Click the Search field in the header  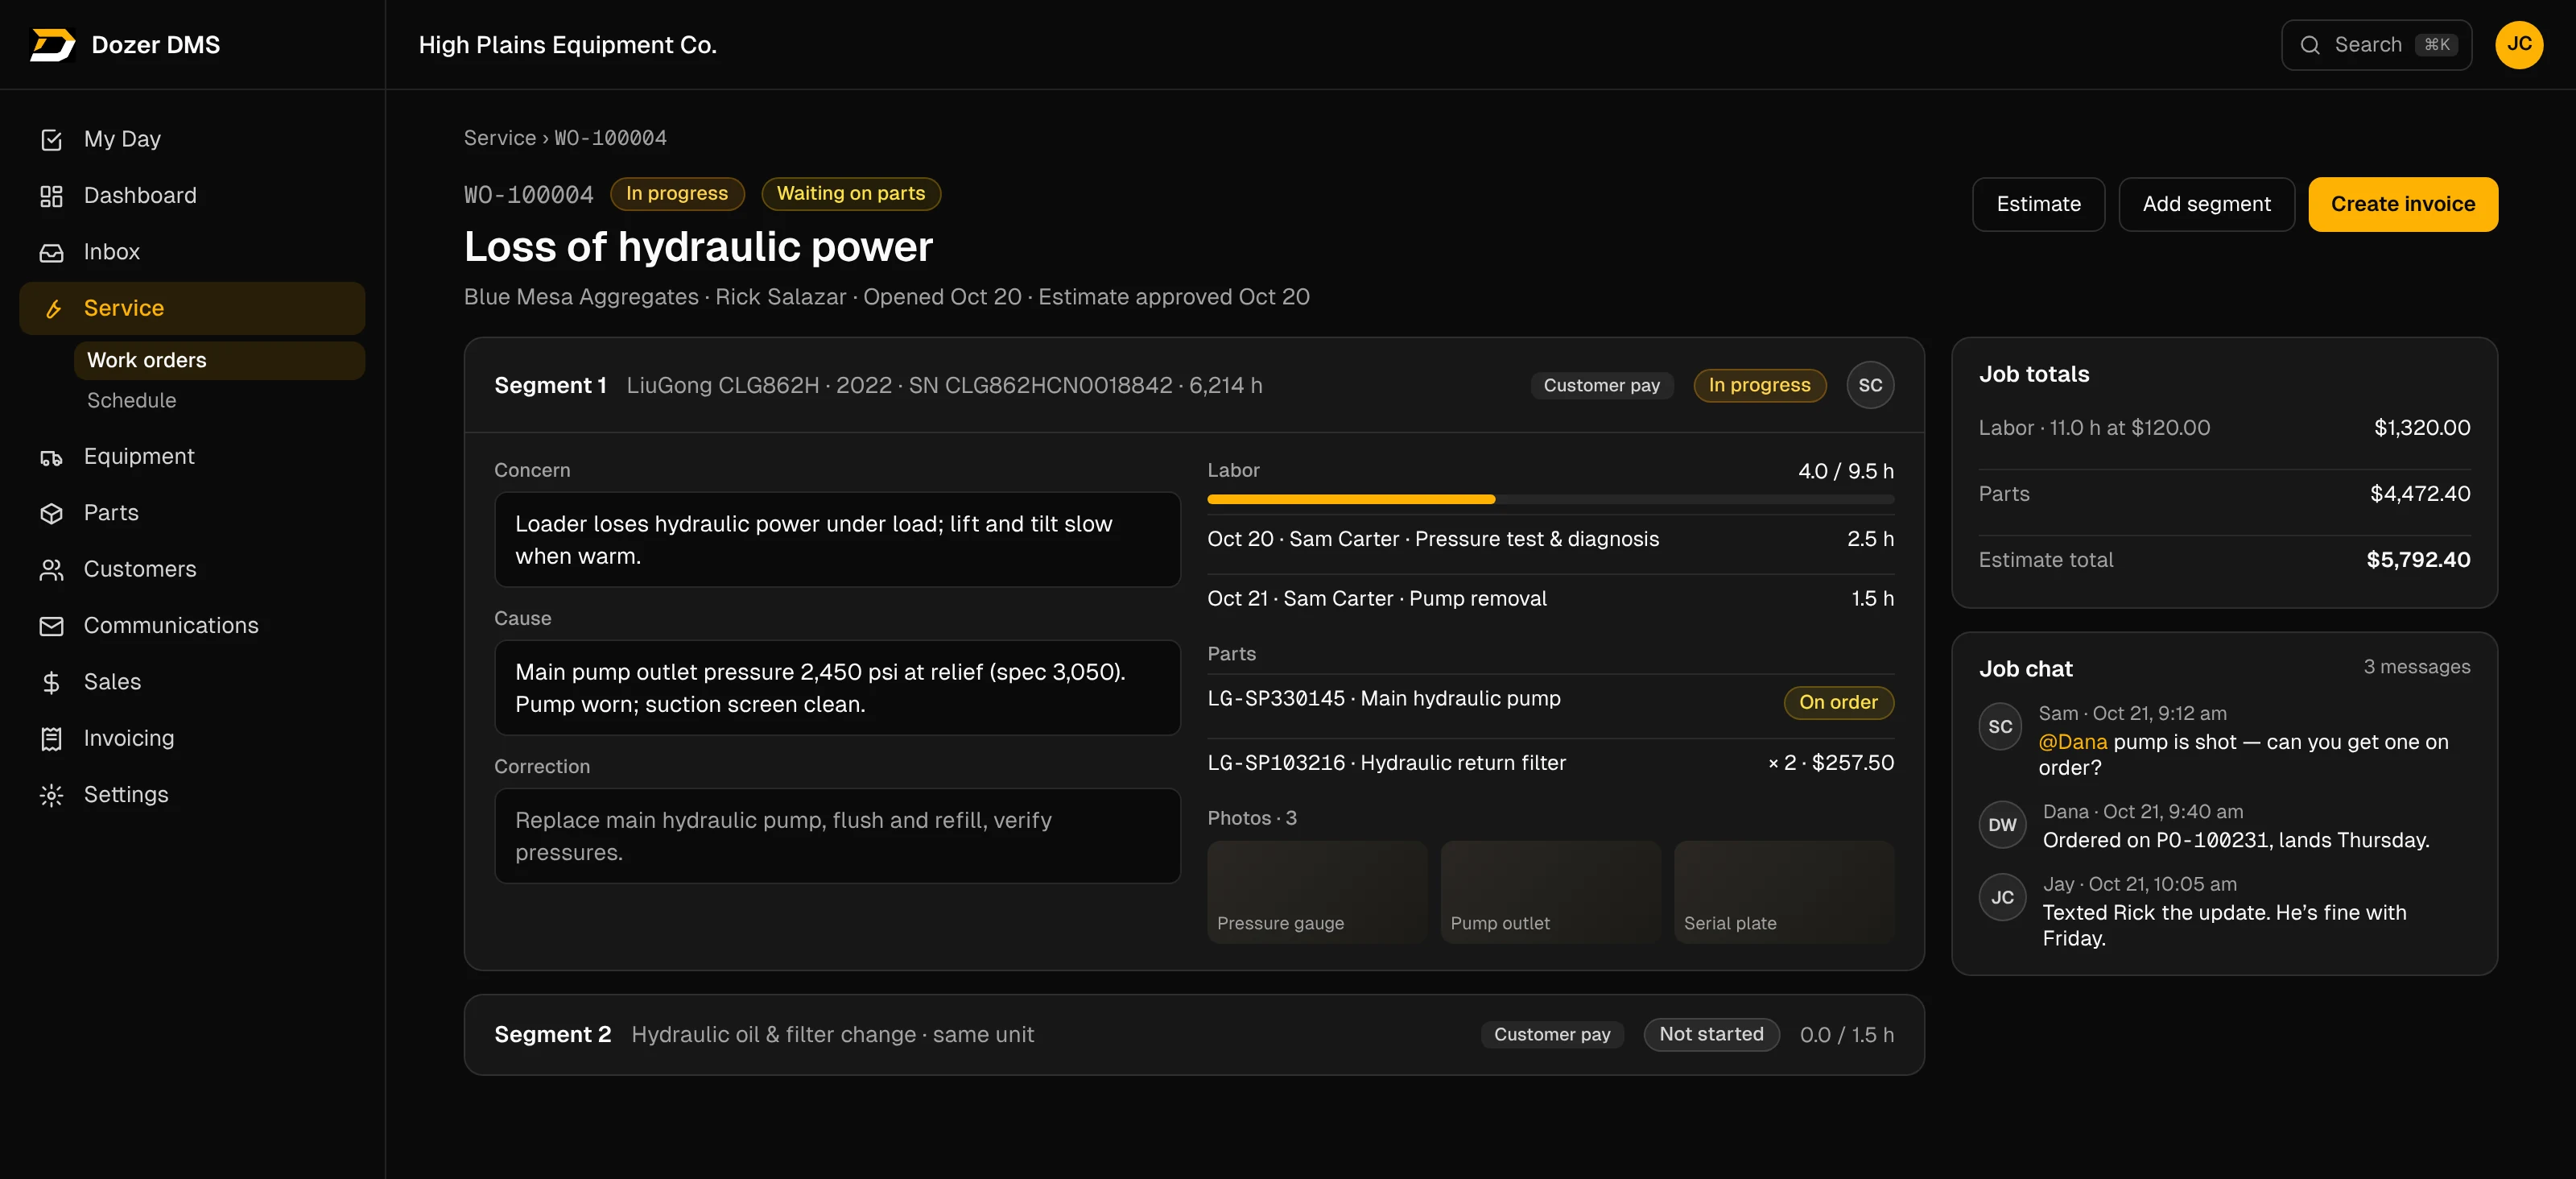click(2376, 45)
